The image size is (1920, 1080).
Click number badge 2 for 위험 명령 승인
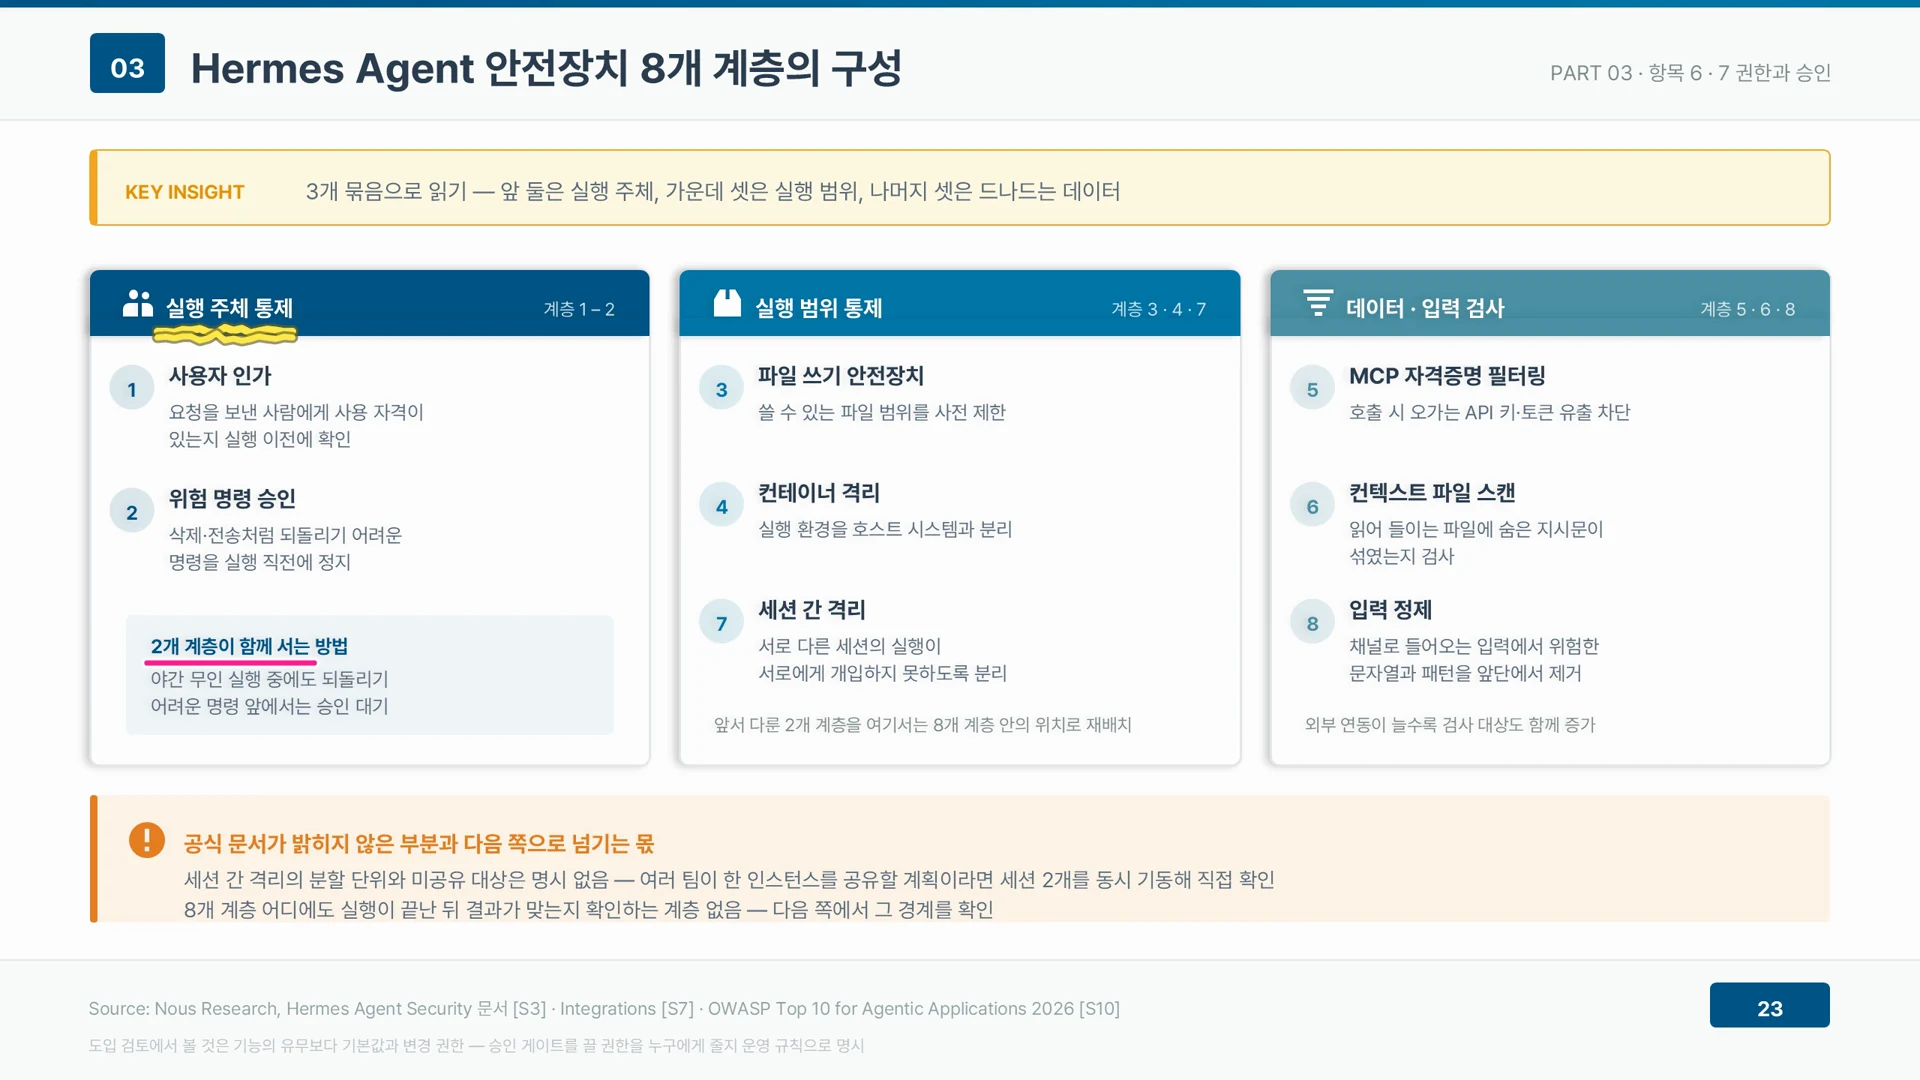[x=132, y=512]
